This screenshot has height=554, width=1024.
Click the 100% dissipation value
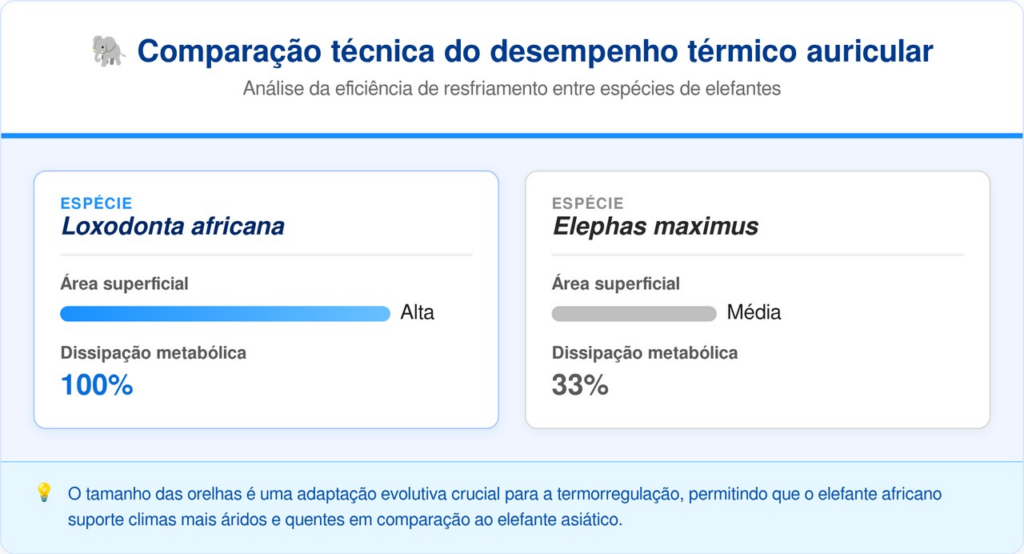tap(97, 385)
